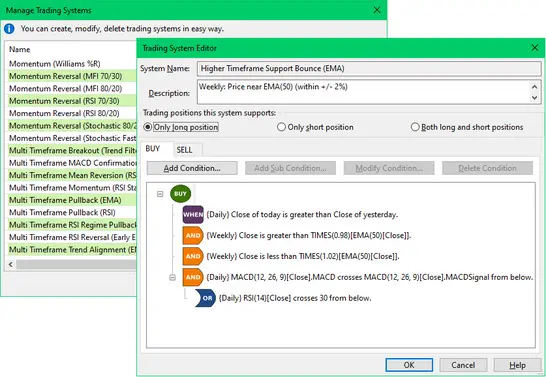
Task: Choose Only short position option
Action: [315, 127]
